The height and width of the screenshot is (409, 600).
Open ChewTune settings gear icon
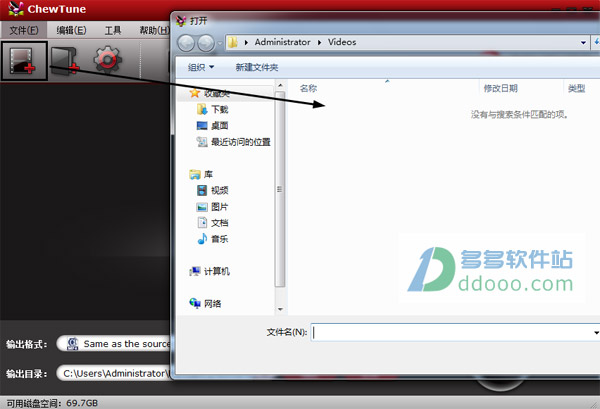click(x=108, y=60)
